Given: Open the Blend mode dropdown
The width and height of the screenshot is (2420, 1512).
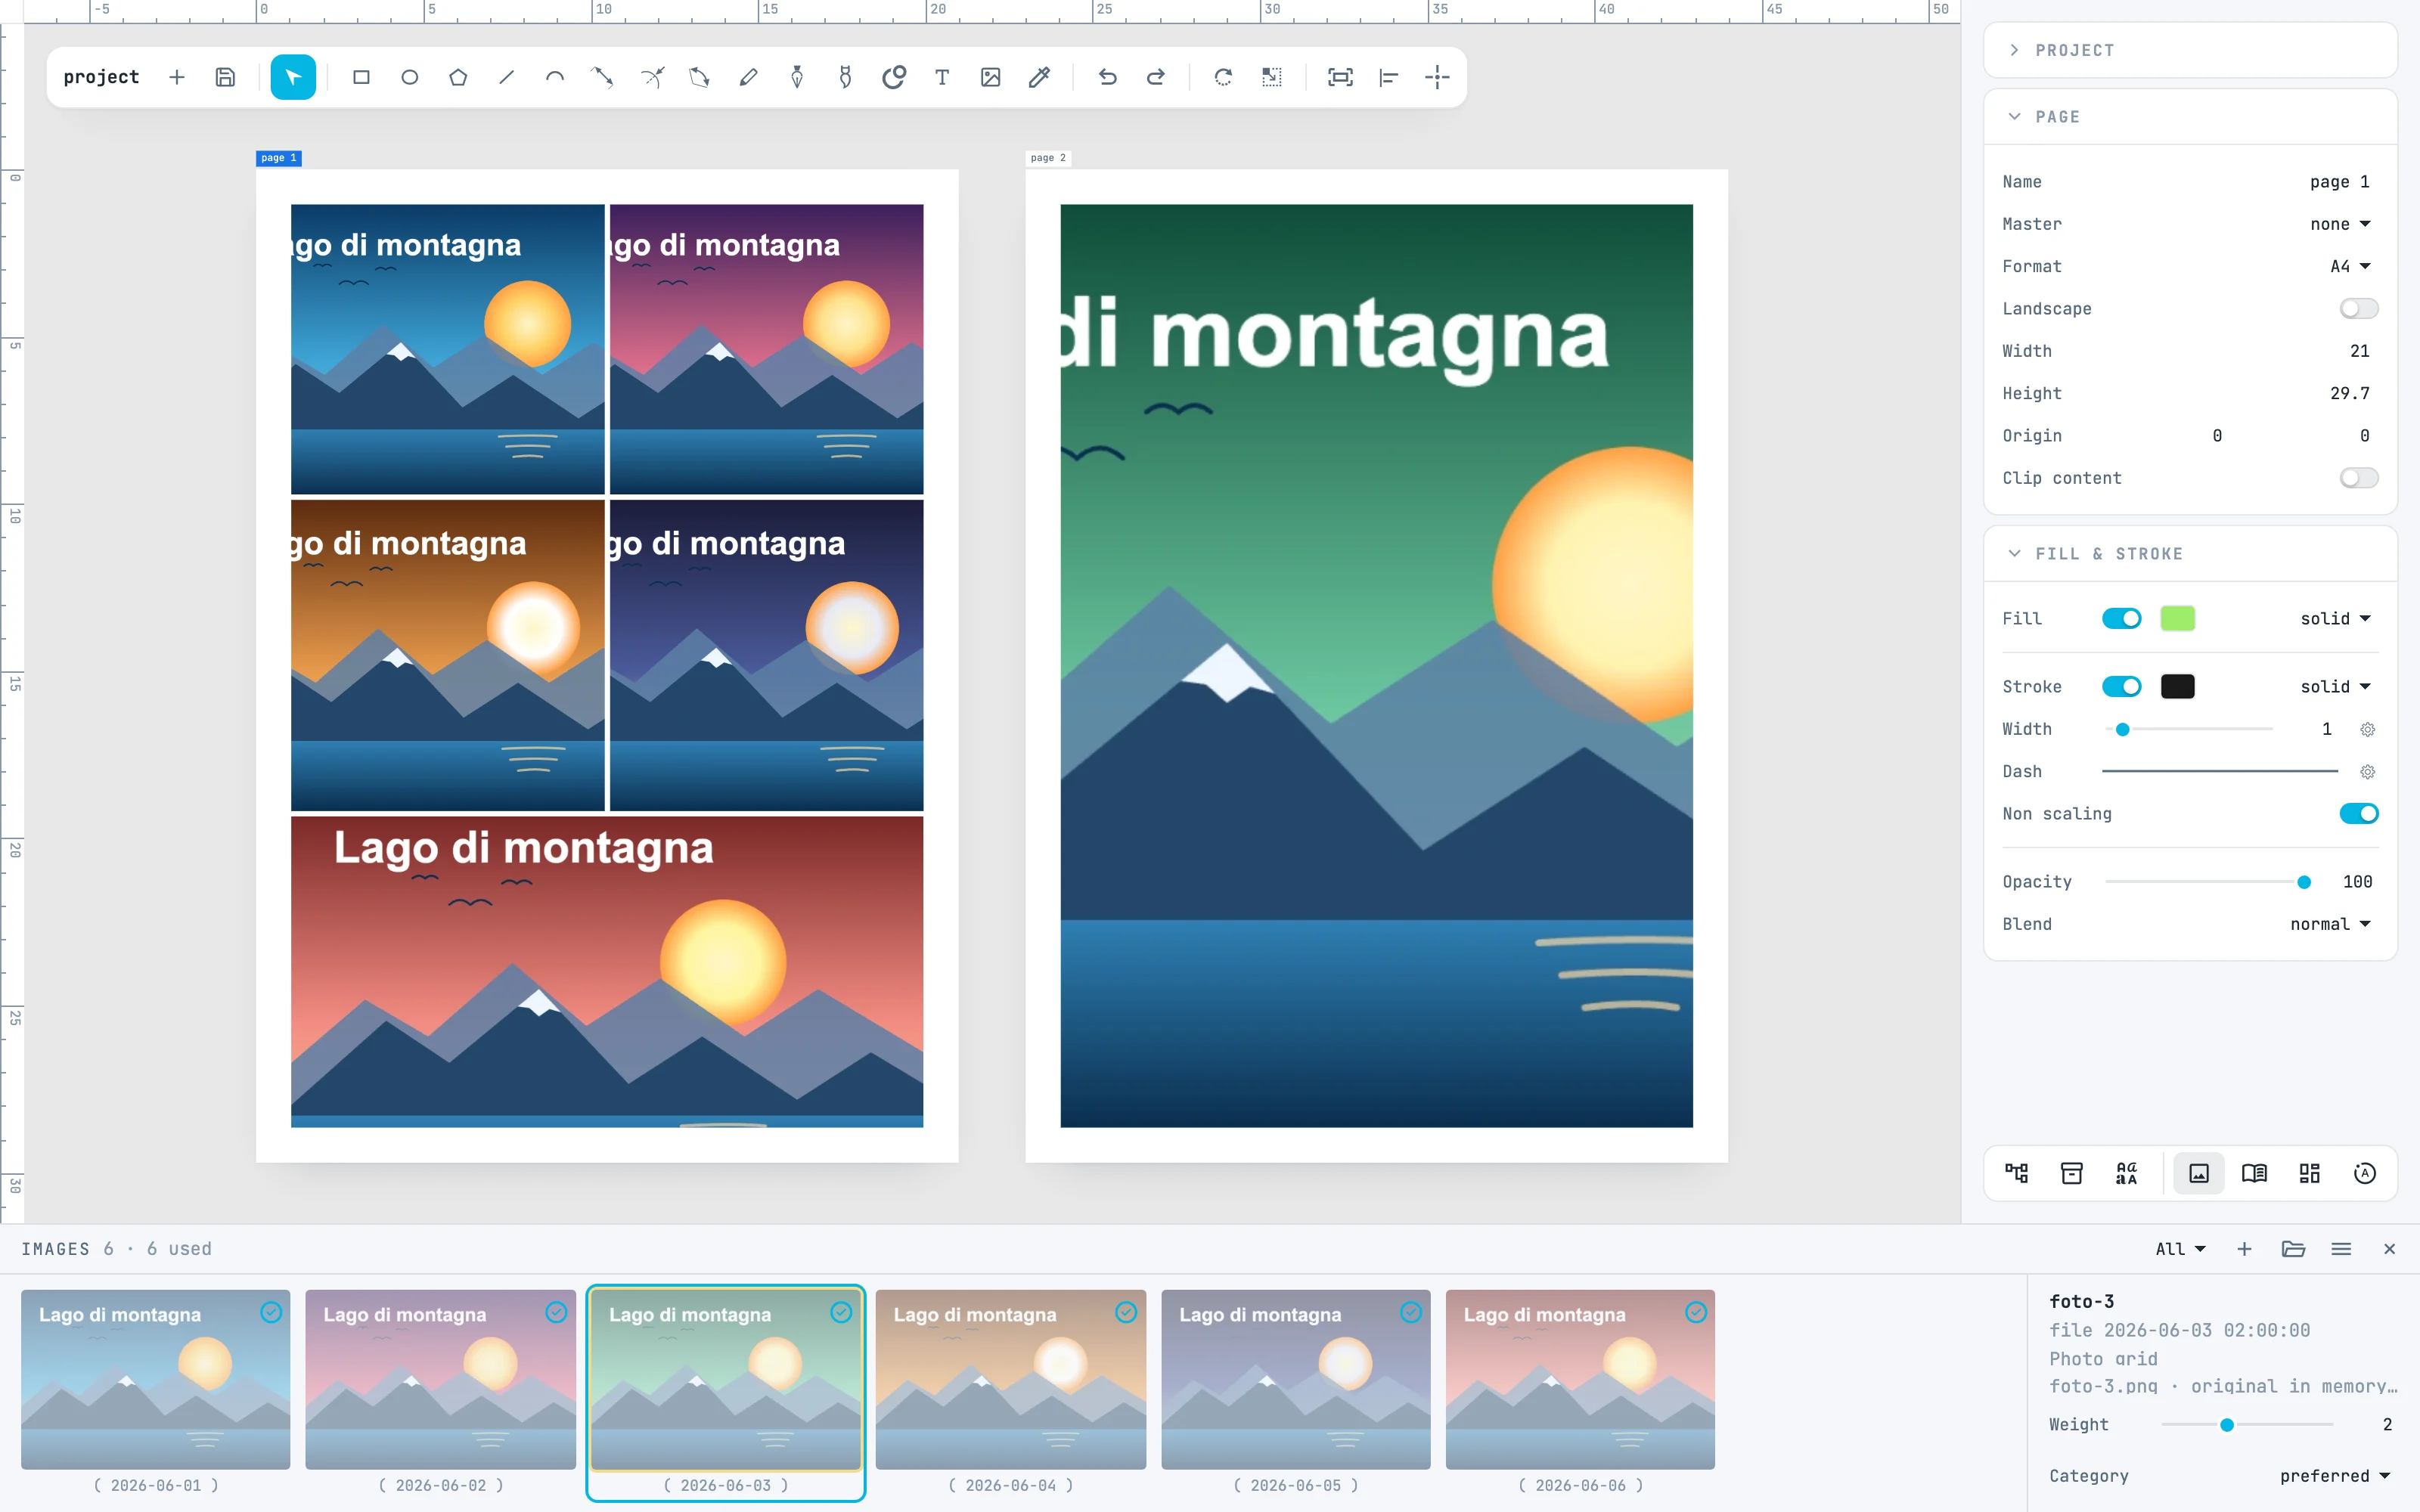Looking at the screenshot, I should (x=2330, y=924).
